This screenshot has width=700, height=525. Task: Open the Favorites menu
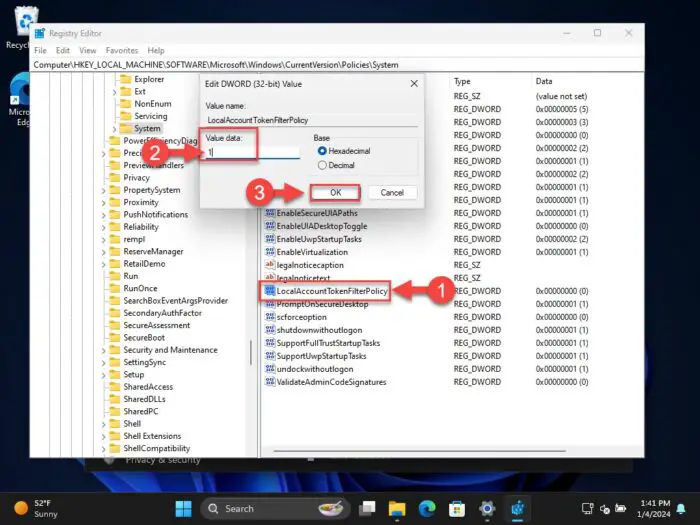pos(121,50)
